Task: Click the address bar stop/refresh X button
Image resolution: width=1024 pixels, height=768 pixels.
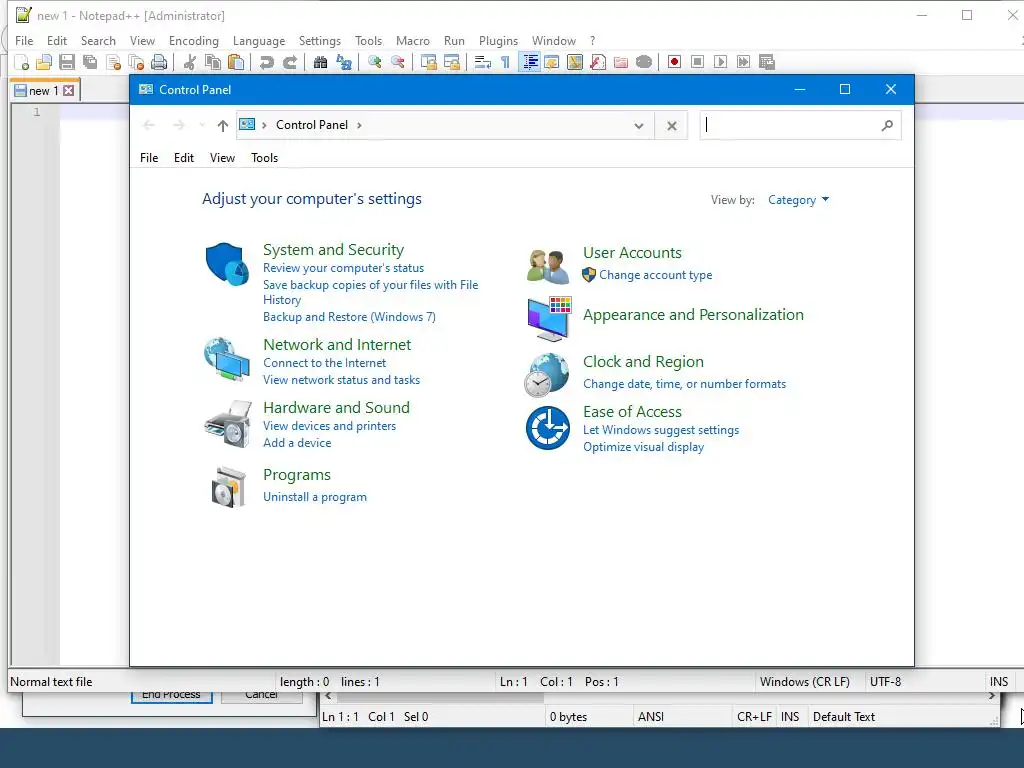Action: point(671,125)
